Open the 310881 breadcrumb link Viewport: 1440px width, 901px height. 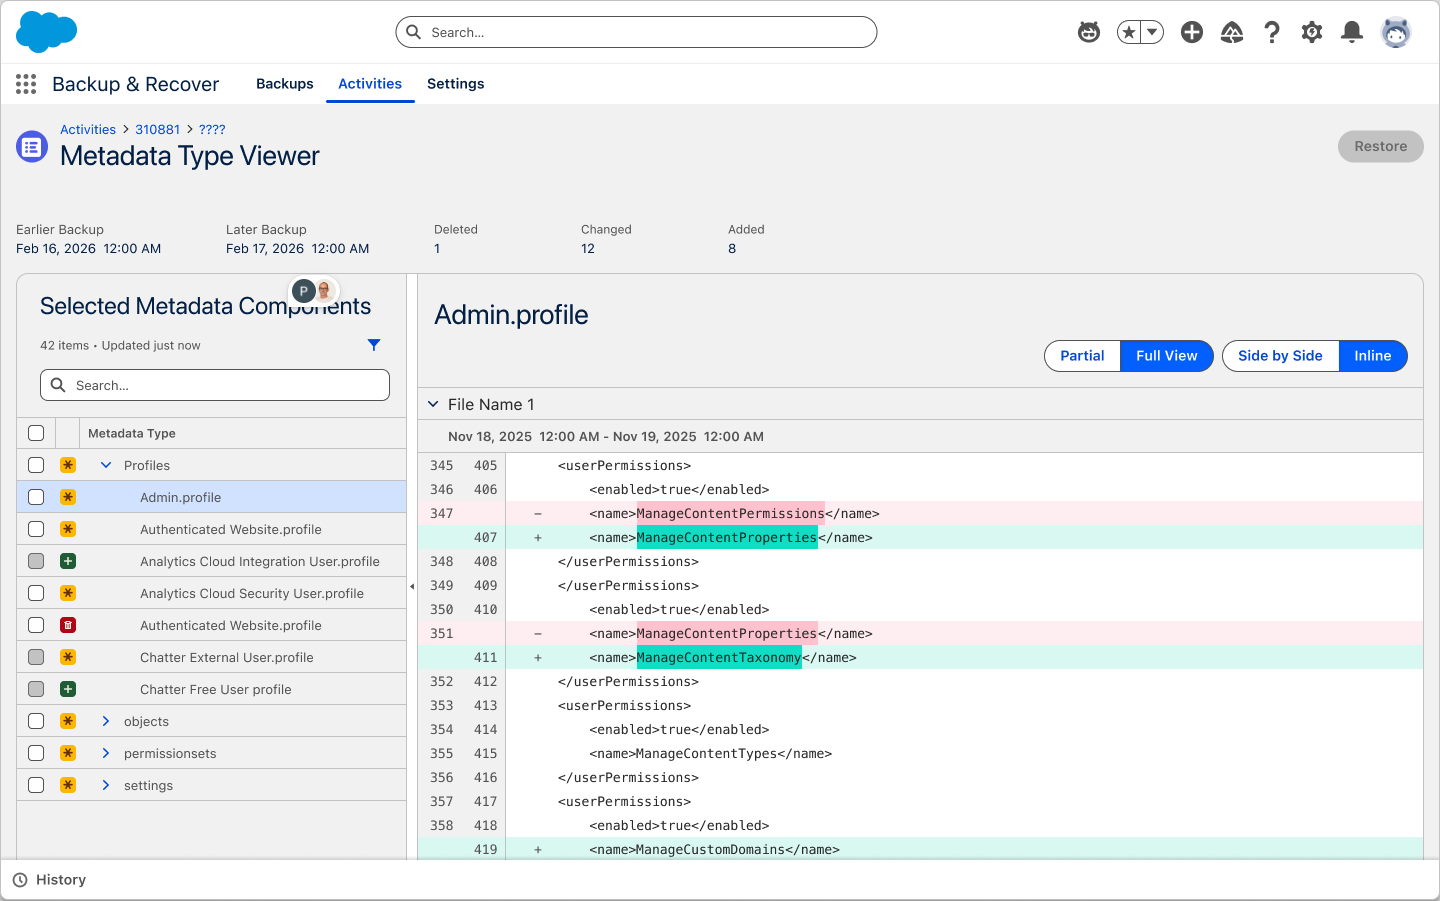click(158, 130)
